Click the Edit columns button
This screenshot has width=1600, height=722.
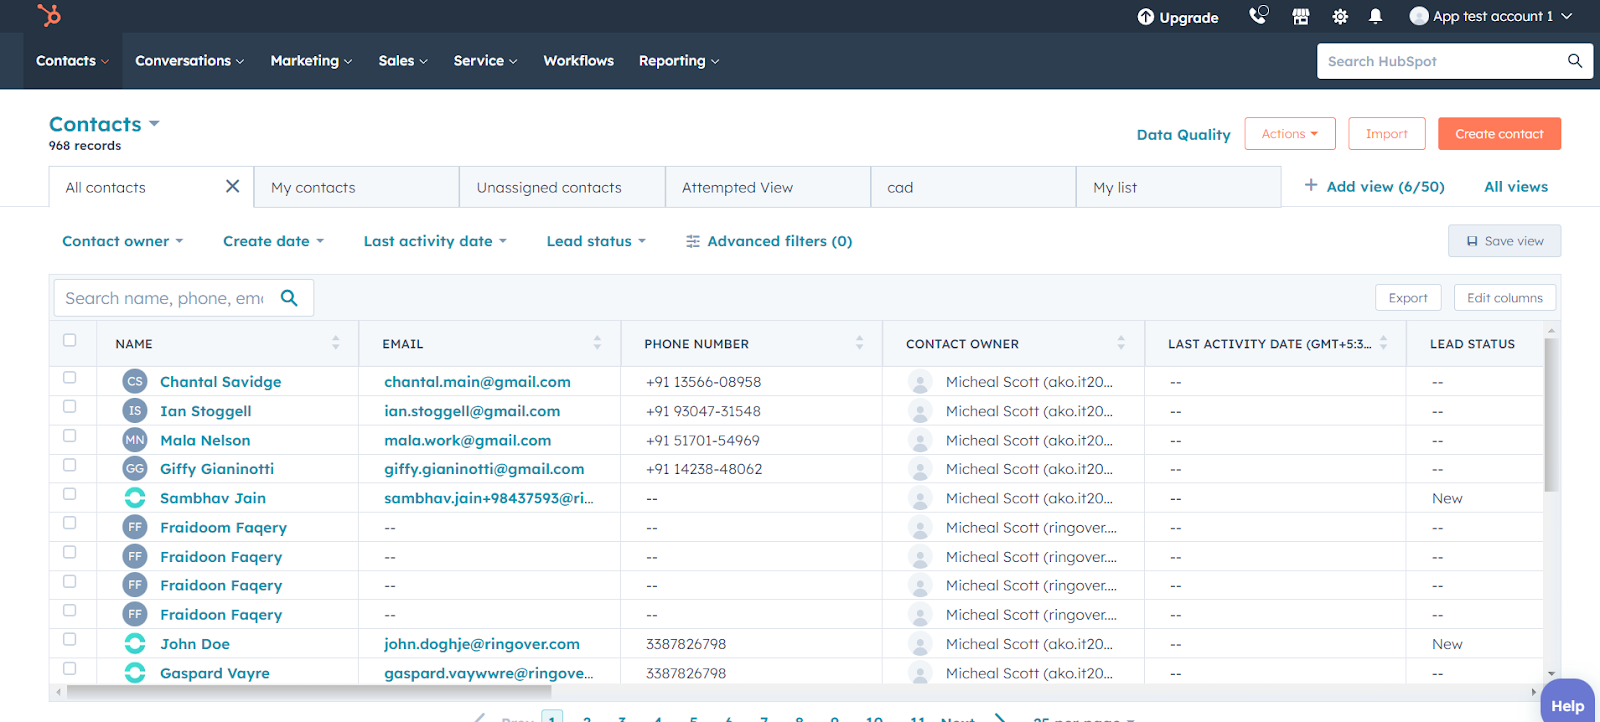[1504, 298]
